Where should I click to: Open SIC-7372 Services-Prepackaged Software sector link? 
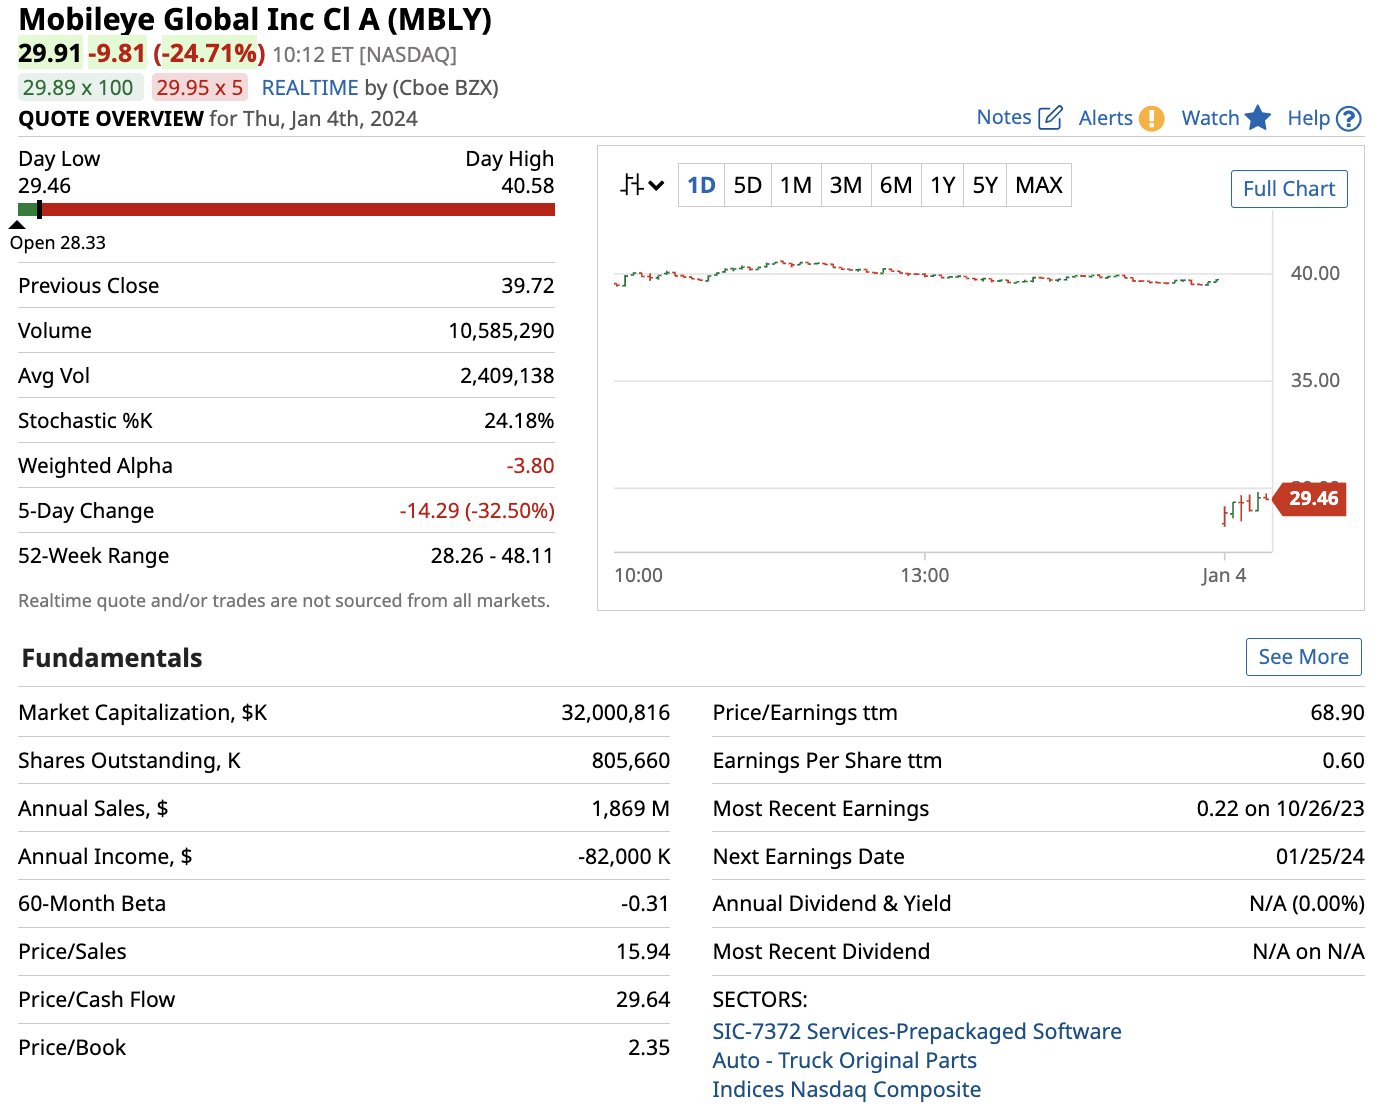pyautogui.click(x=917, y=1031)
